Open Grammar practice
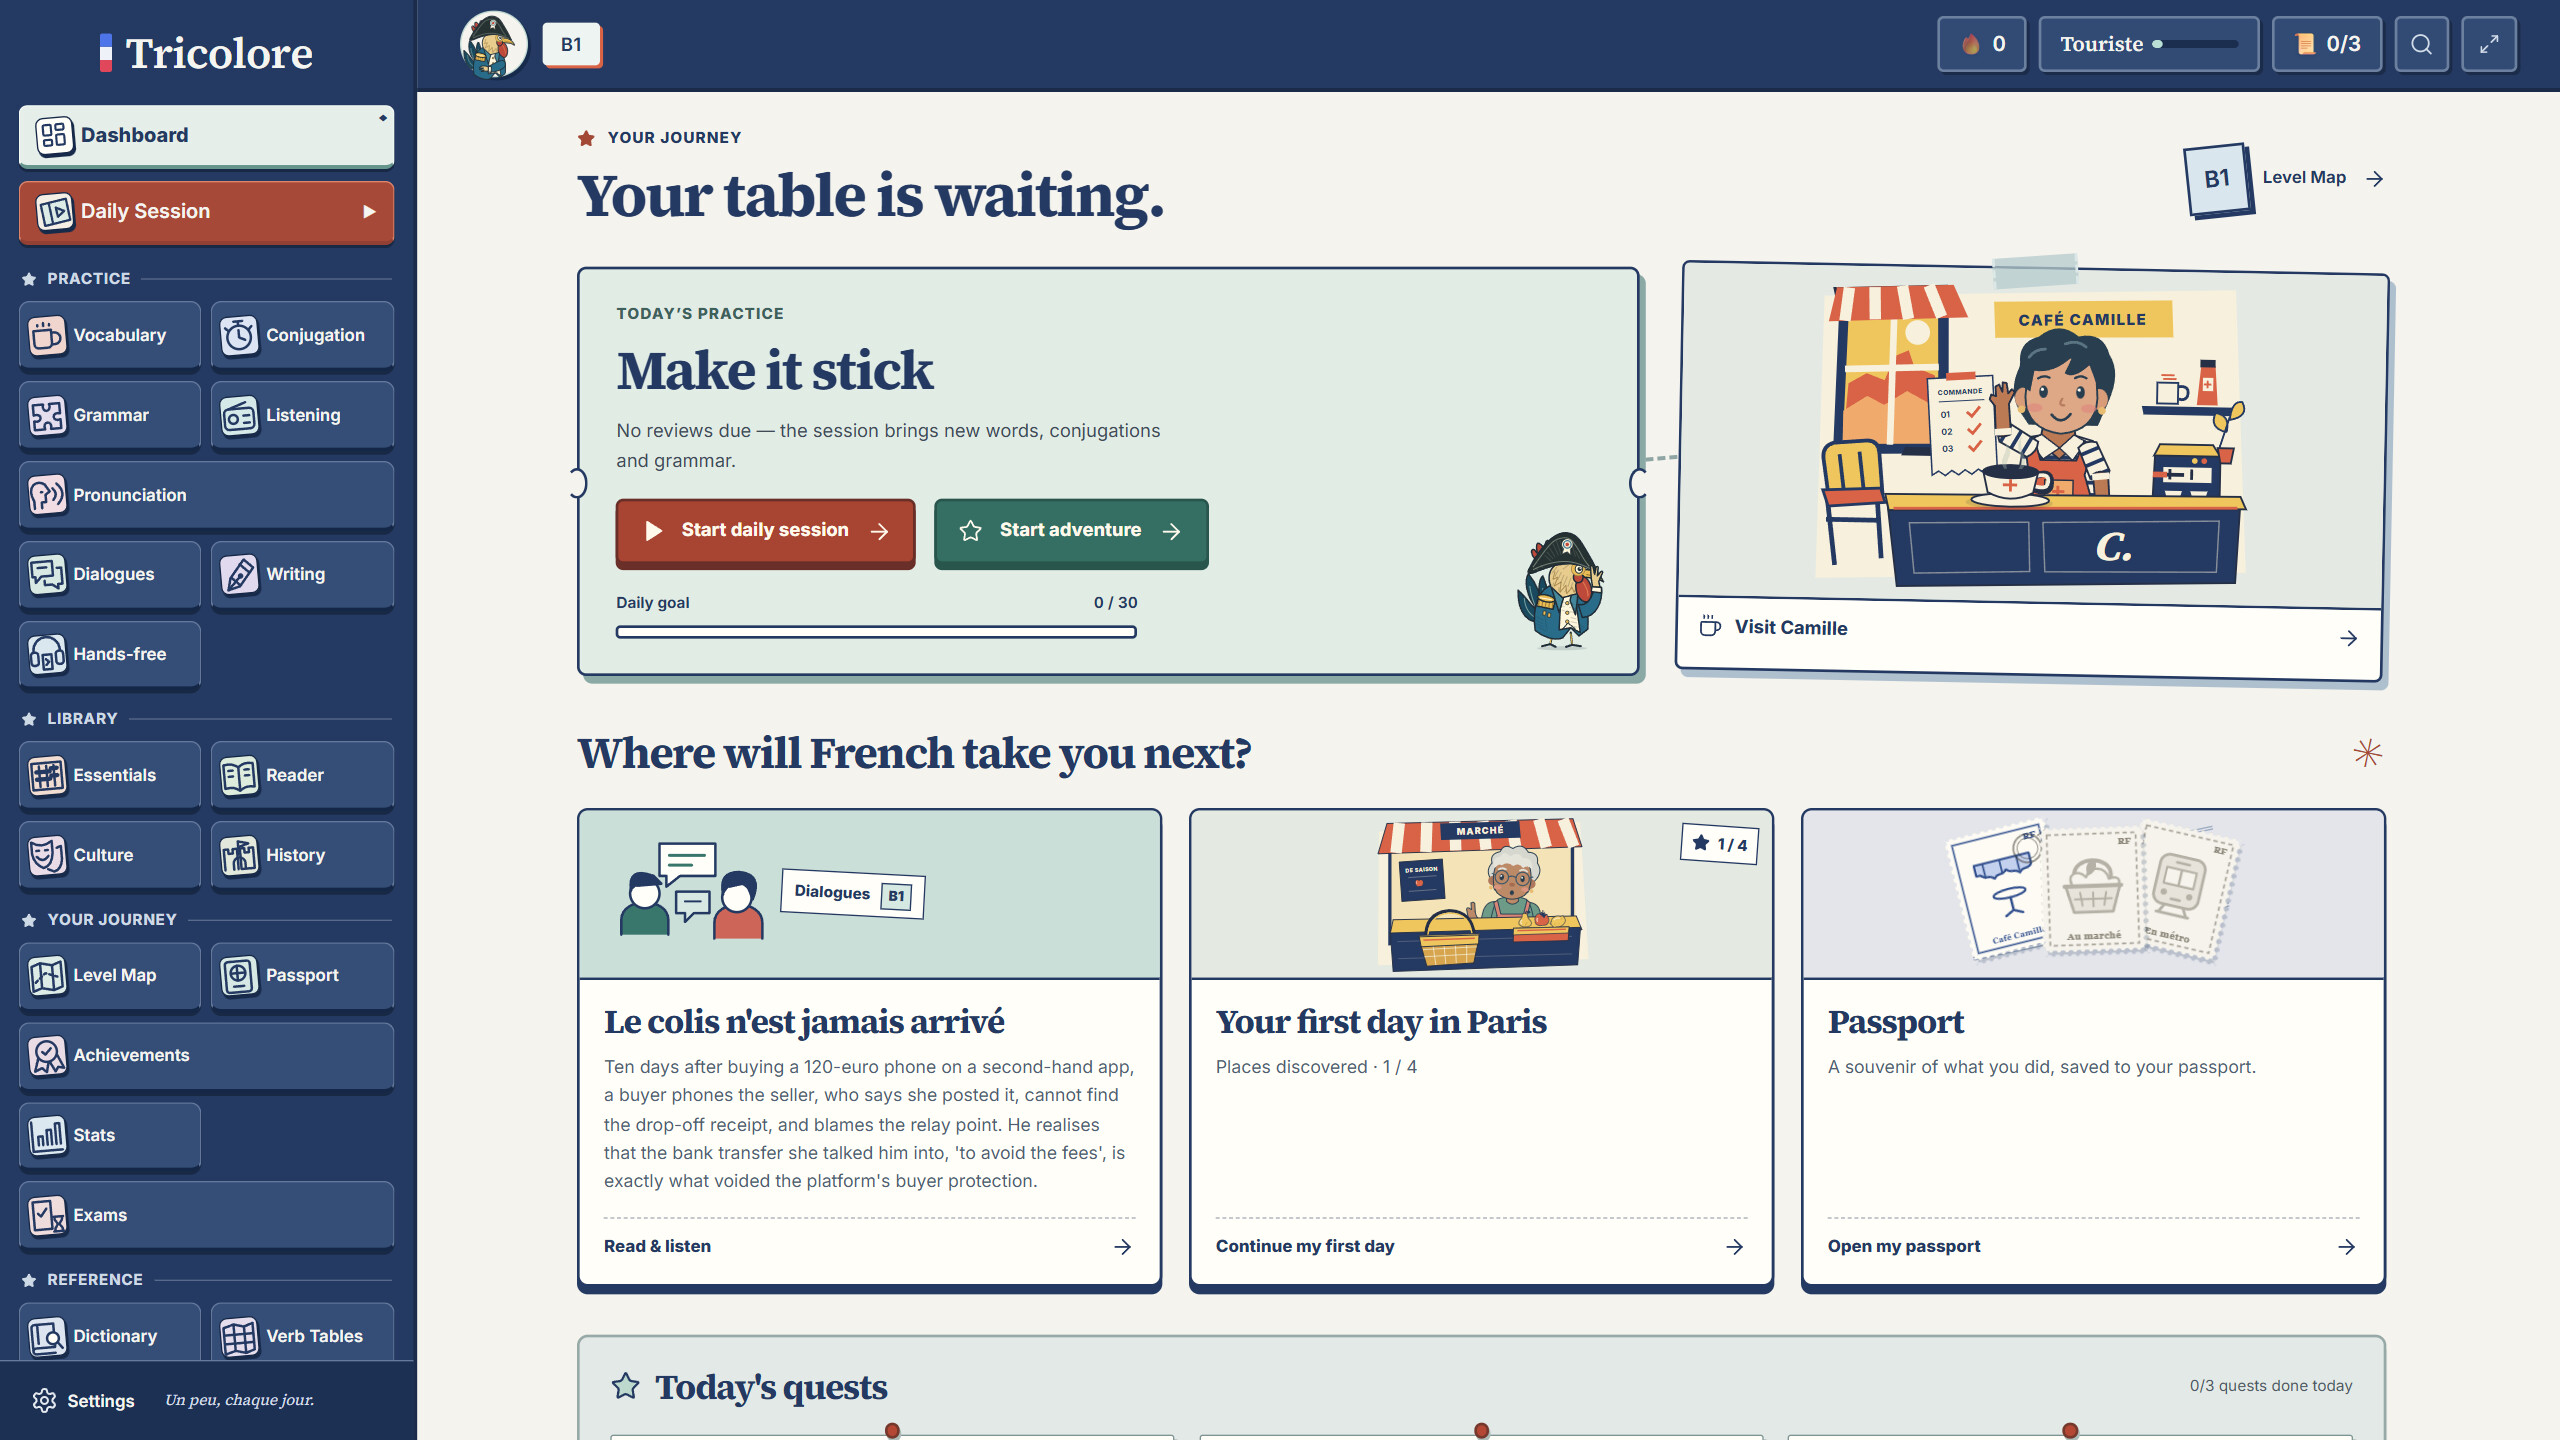Image resolution: width=2560 pixels, height=1440 pixels. point(109,415)
